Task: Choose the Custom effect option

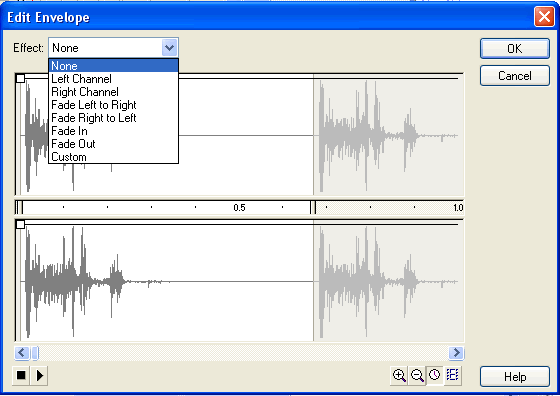Action: [113, 157]
